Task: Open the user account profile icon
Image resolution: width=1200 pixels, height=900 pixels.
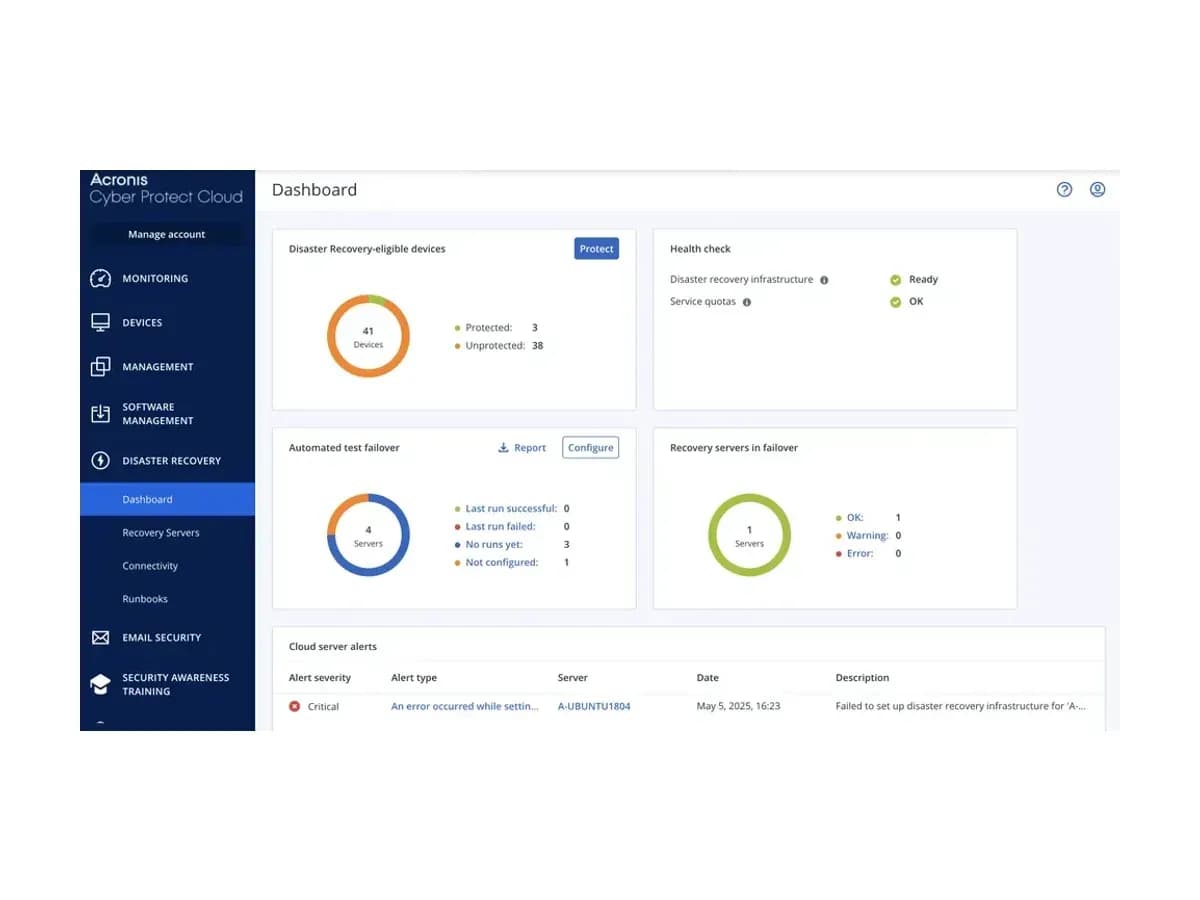Action: coord(1097,189)
